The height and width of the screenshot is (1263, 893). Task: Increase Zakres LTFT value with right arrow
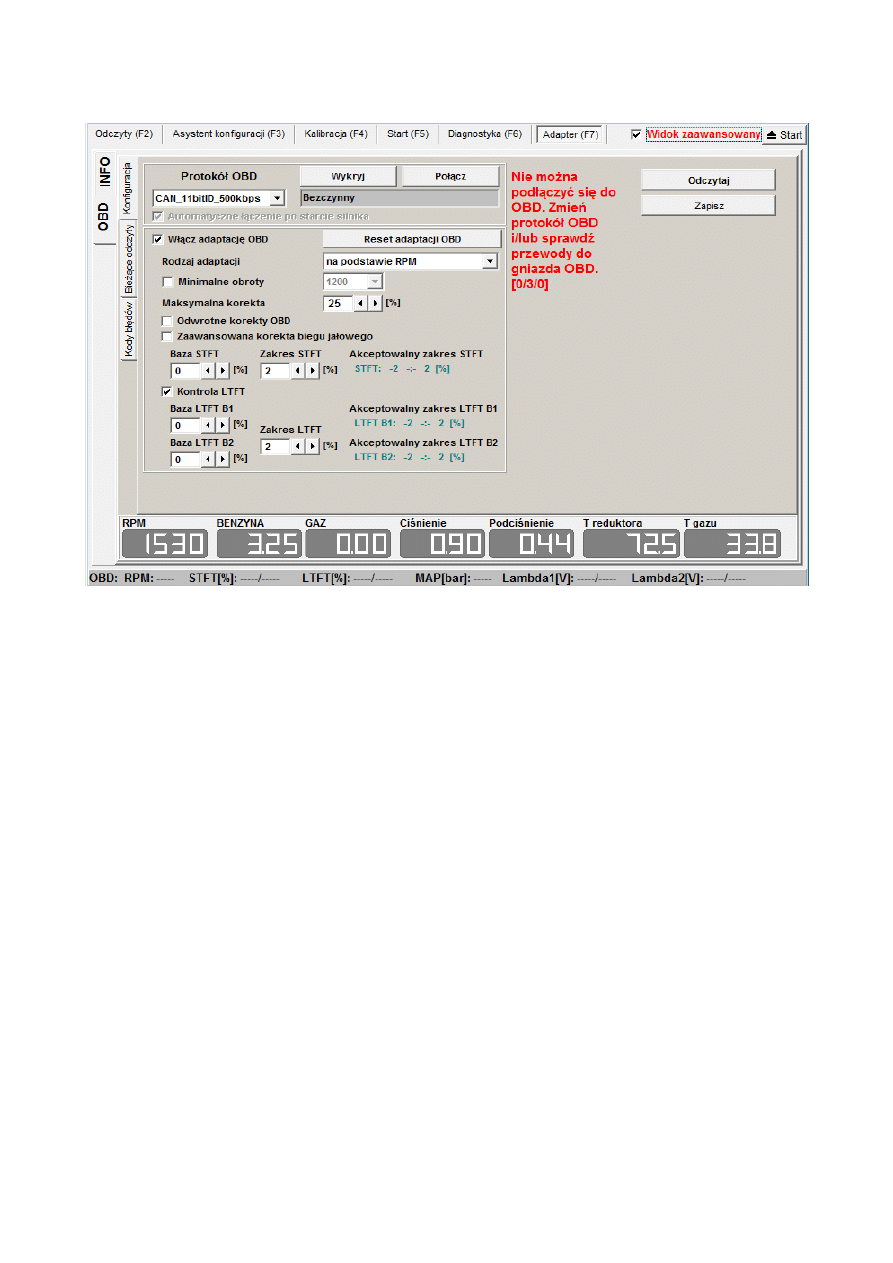click(312, 447)
